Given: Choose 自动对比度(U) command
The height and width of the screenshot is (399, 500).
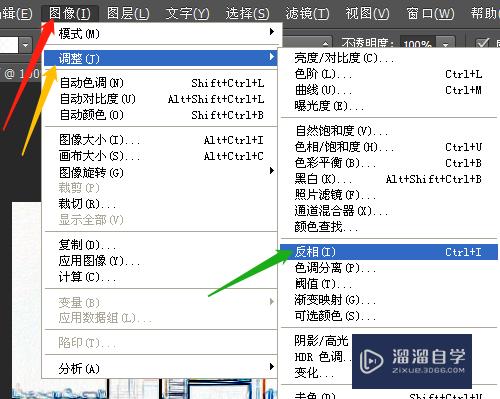Looking at the screenshot, I should [x=161, y=99].
